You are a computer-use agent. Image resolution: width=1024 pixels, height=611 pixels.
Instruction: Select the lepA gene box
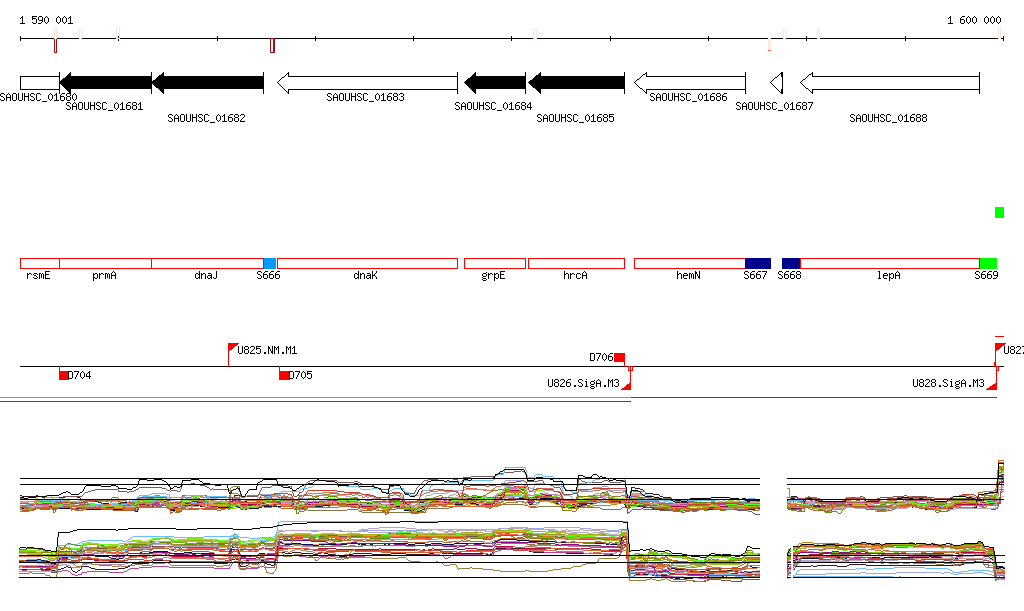tap(889, 263)
